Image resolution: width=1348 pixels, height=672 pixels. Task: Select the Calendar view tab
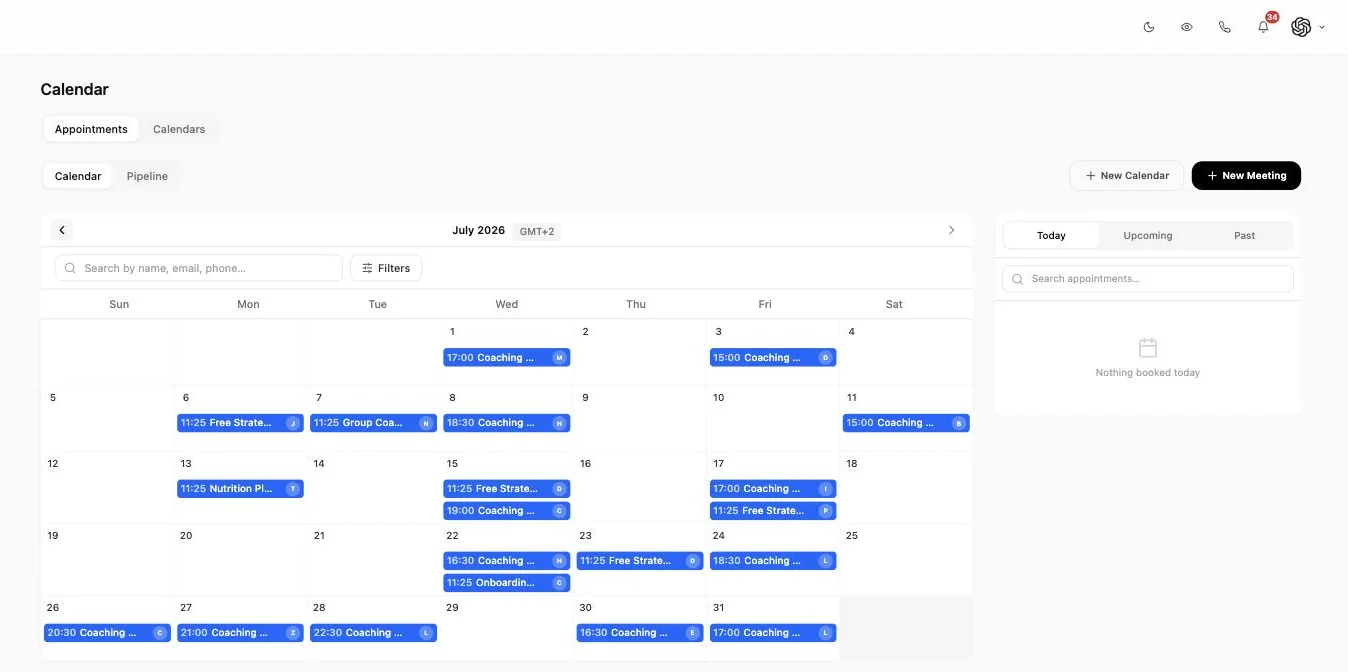click(78, 176)
